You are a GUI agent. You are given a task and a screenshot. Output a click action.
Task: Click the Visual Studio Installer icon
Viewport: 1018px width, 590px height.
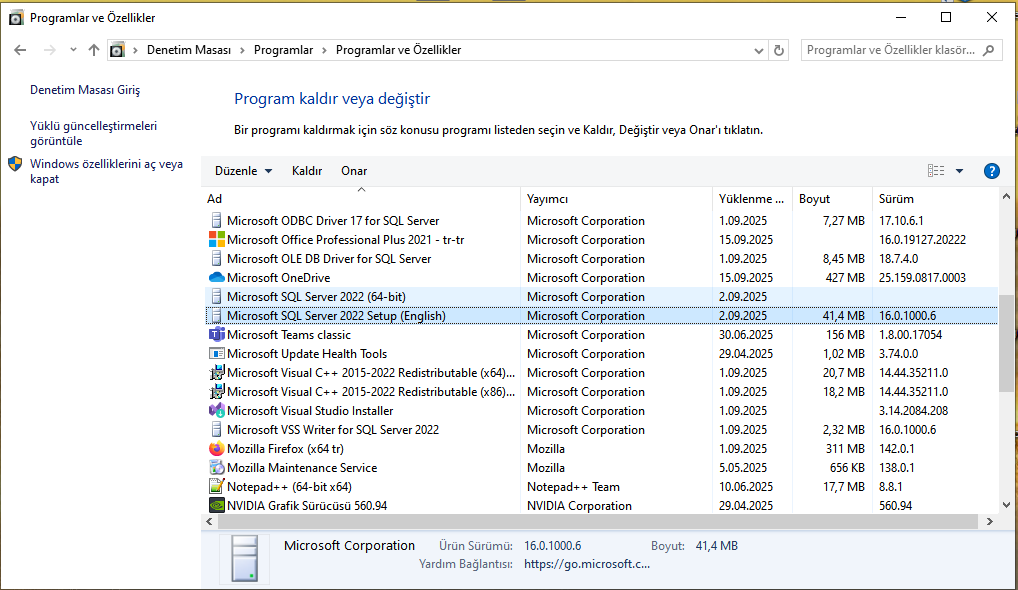coord(217,411)
